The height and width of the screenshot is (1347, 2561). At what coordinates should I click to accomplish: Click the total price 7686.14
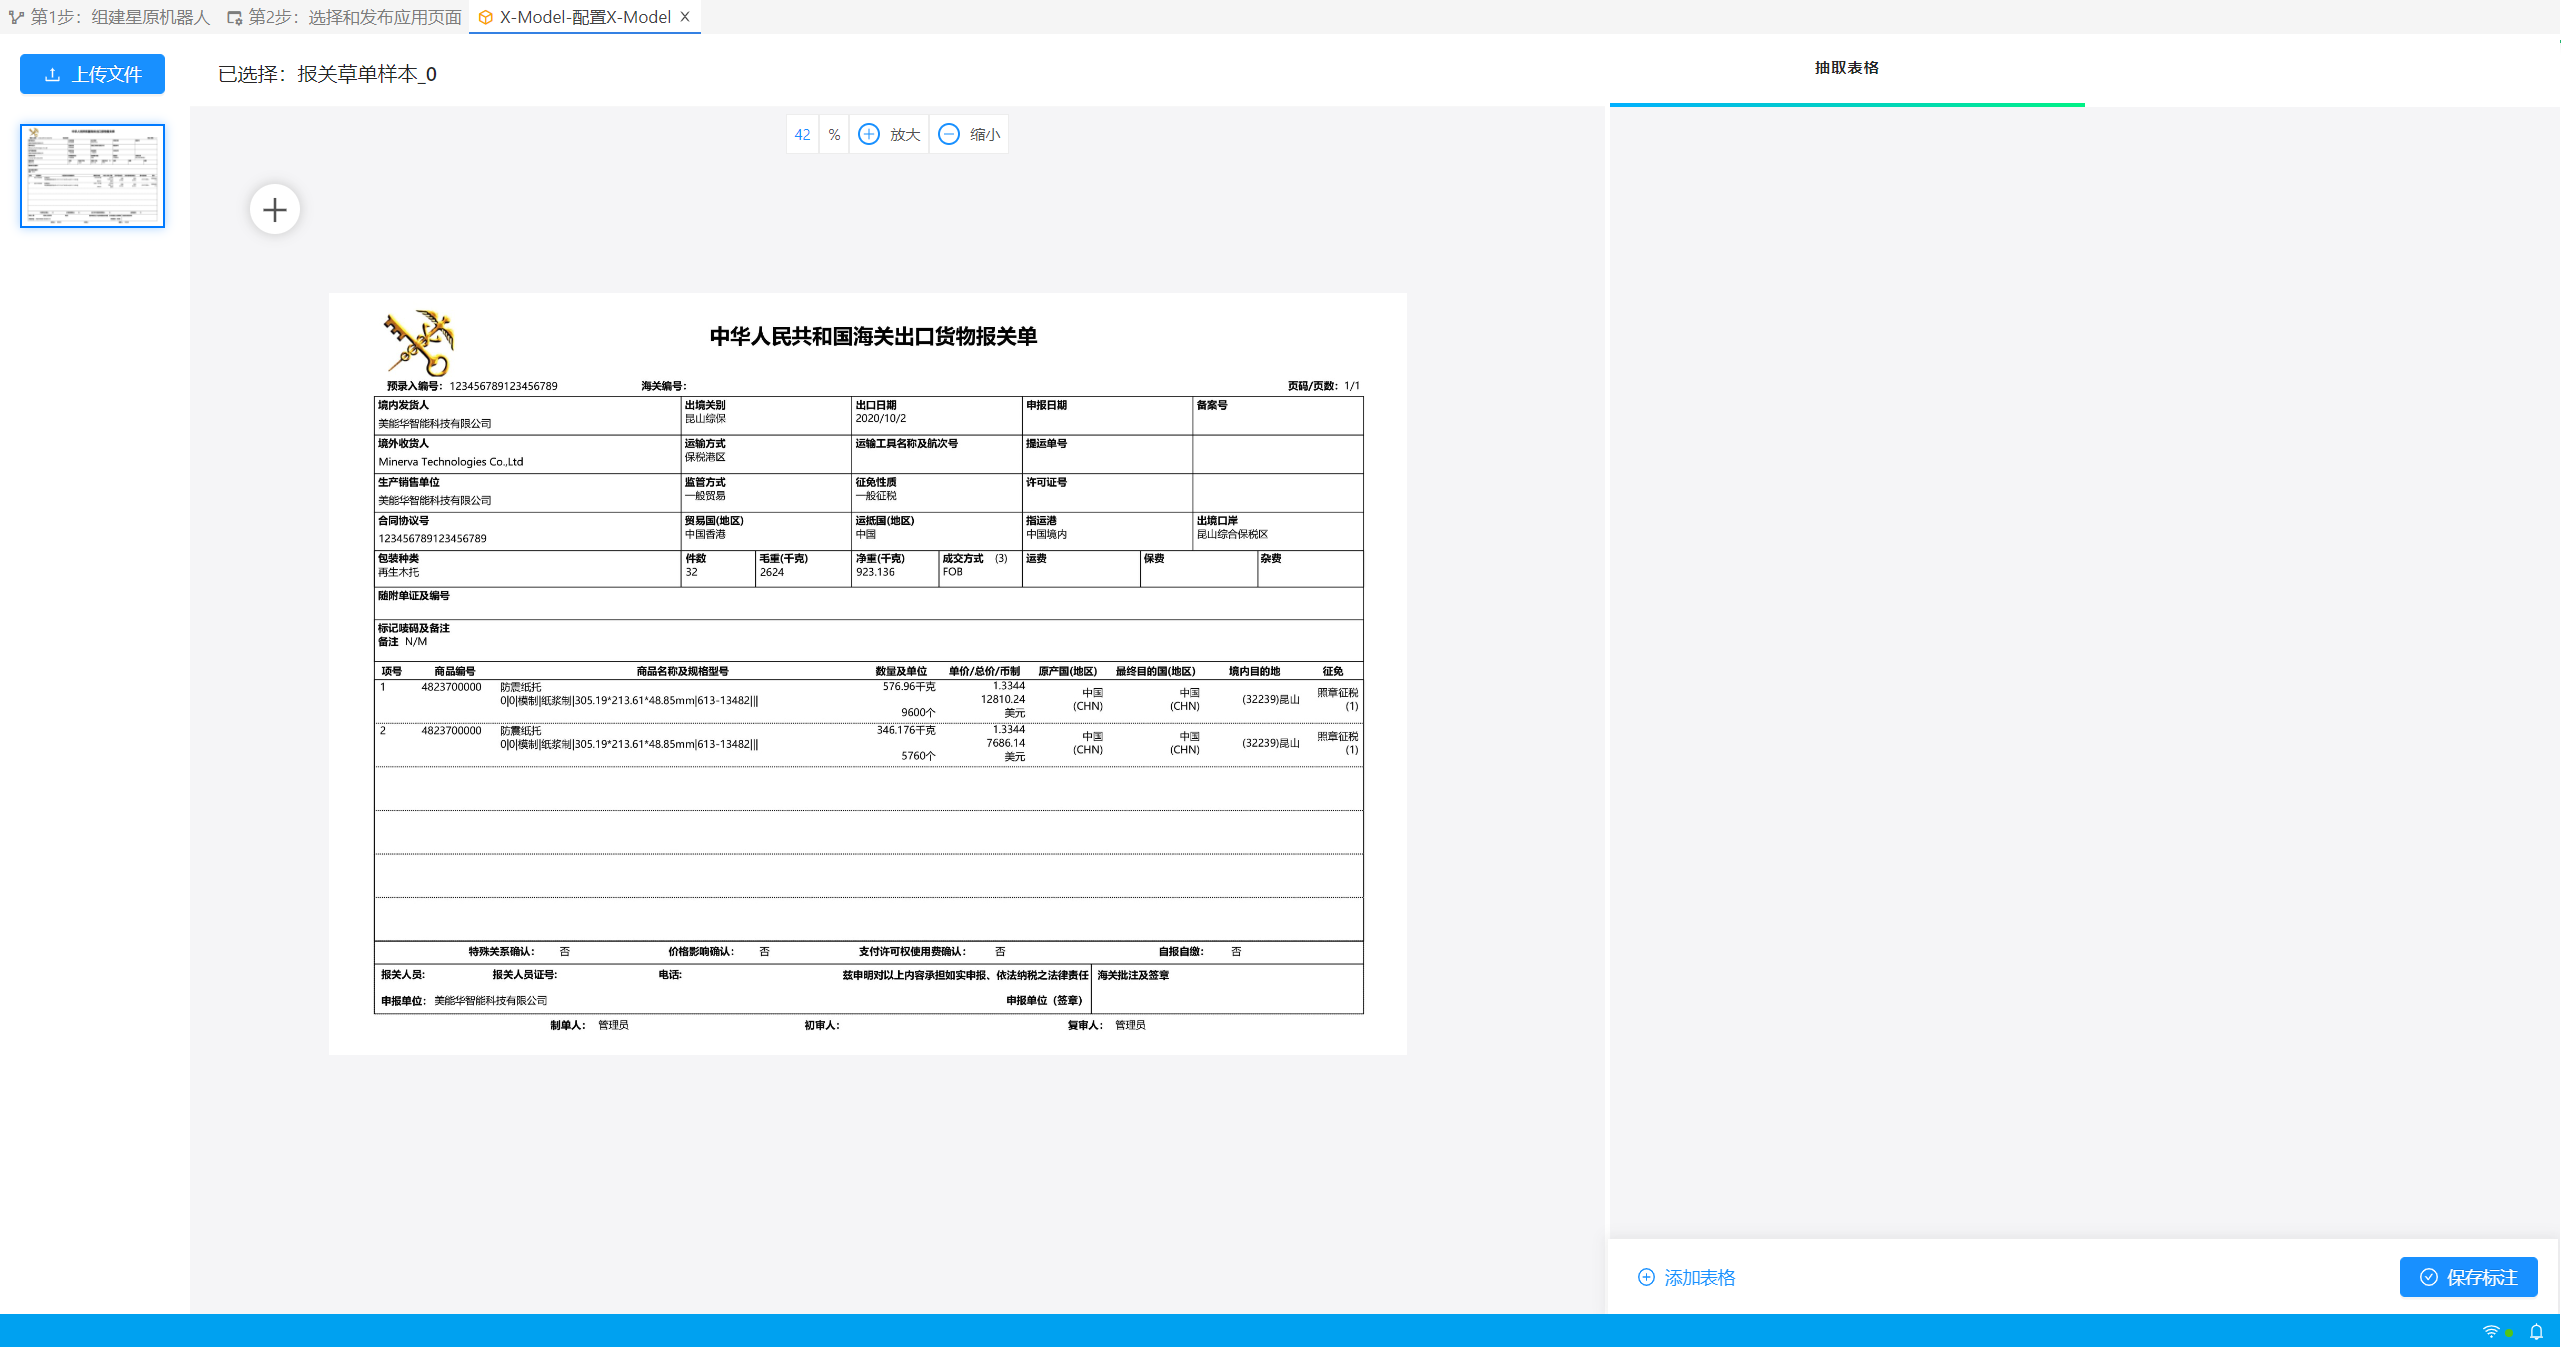click(x=1005, y=743)
